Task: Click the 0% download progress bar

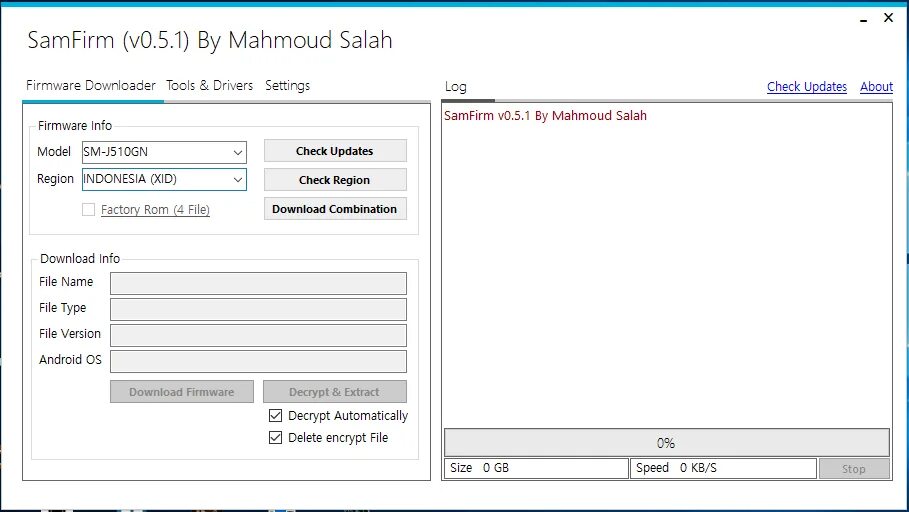Action: pos(667,443)
